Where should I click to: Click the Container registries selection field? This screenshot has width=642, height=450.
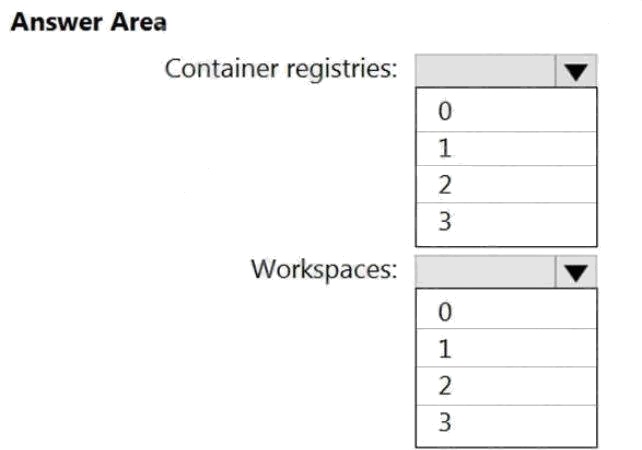coord(484,71)
